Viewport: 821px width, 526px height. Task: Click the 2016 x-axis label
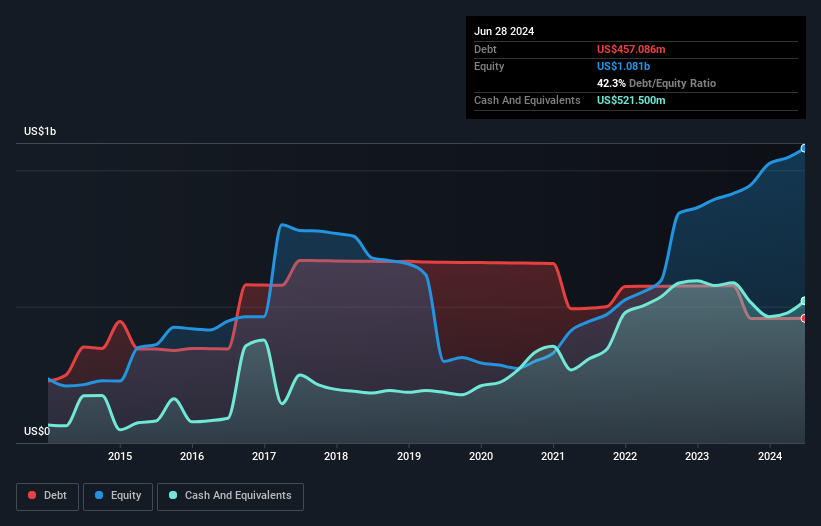192,456
